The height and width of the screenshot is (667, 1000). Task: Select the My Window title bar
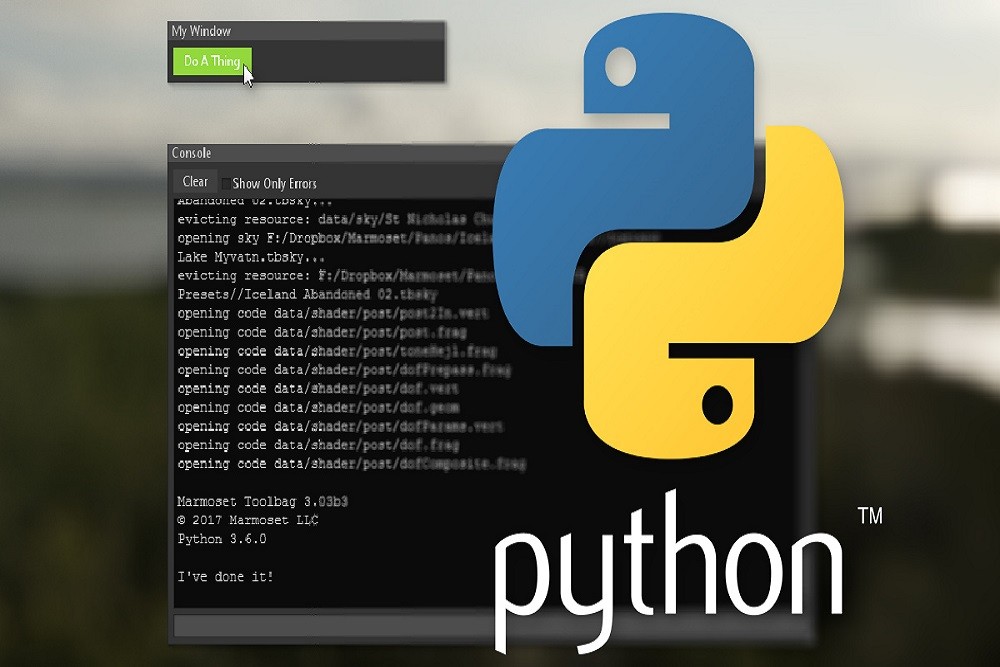(306, 31)
